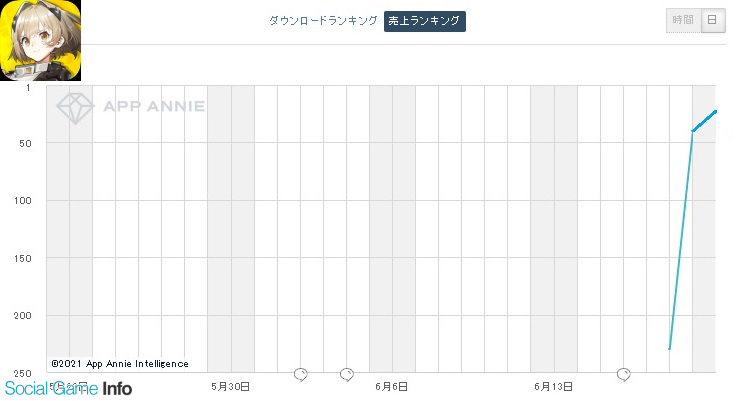Click the APP ANNIE watermark text
This screenshot has height=401, width=740.
pos(154,106)
